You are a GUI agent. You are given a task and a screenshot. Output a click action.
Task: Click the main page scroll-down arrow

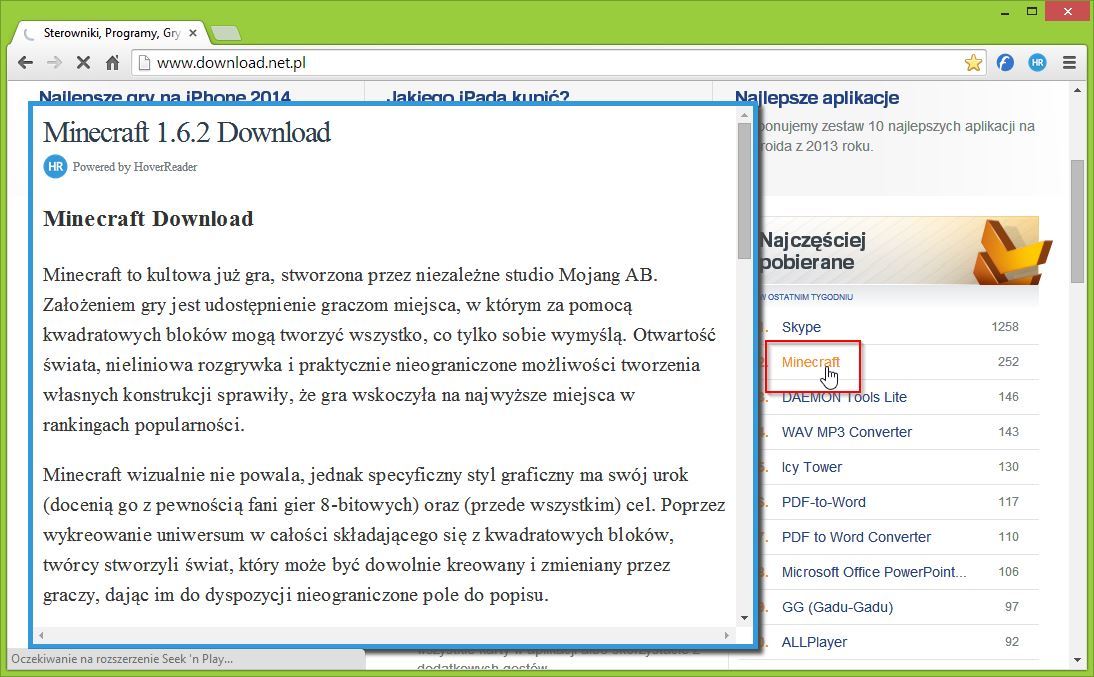tap(1078, 660)
